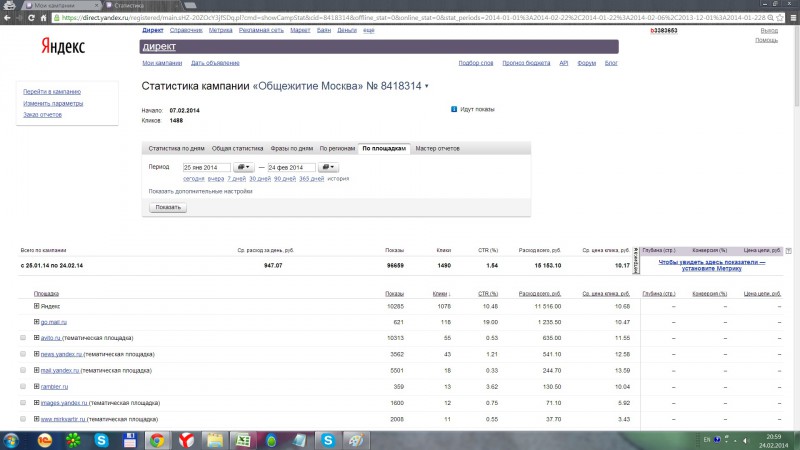The image size is (800, 450).
Task: Open 'Заказ отчетов' link
Action: pyautogui.click(x=42, y=115)
